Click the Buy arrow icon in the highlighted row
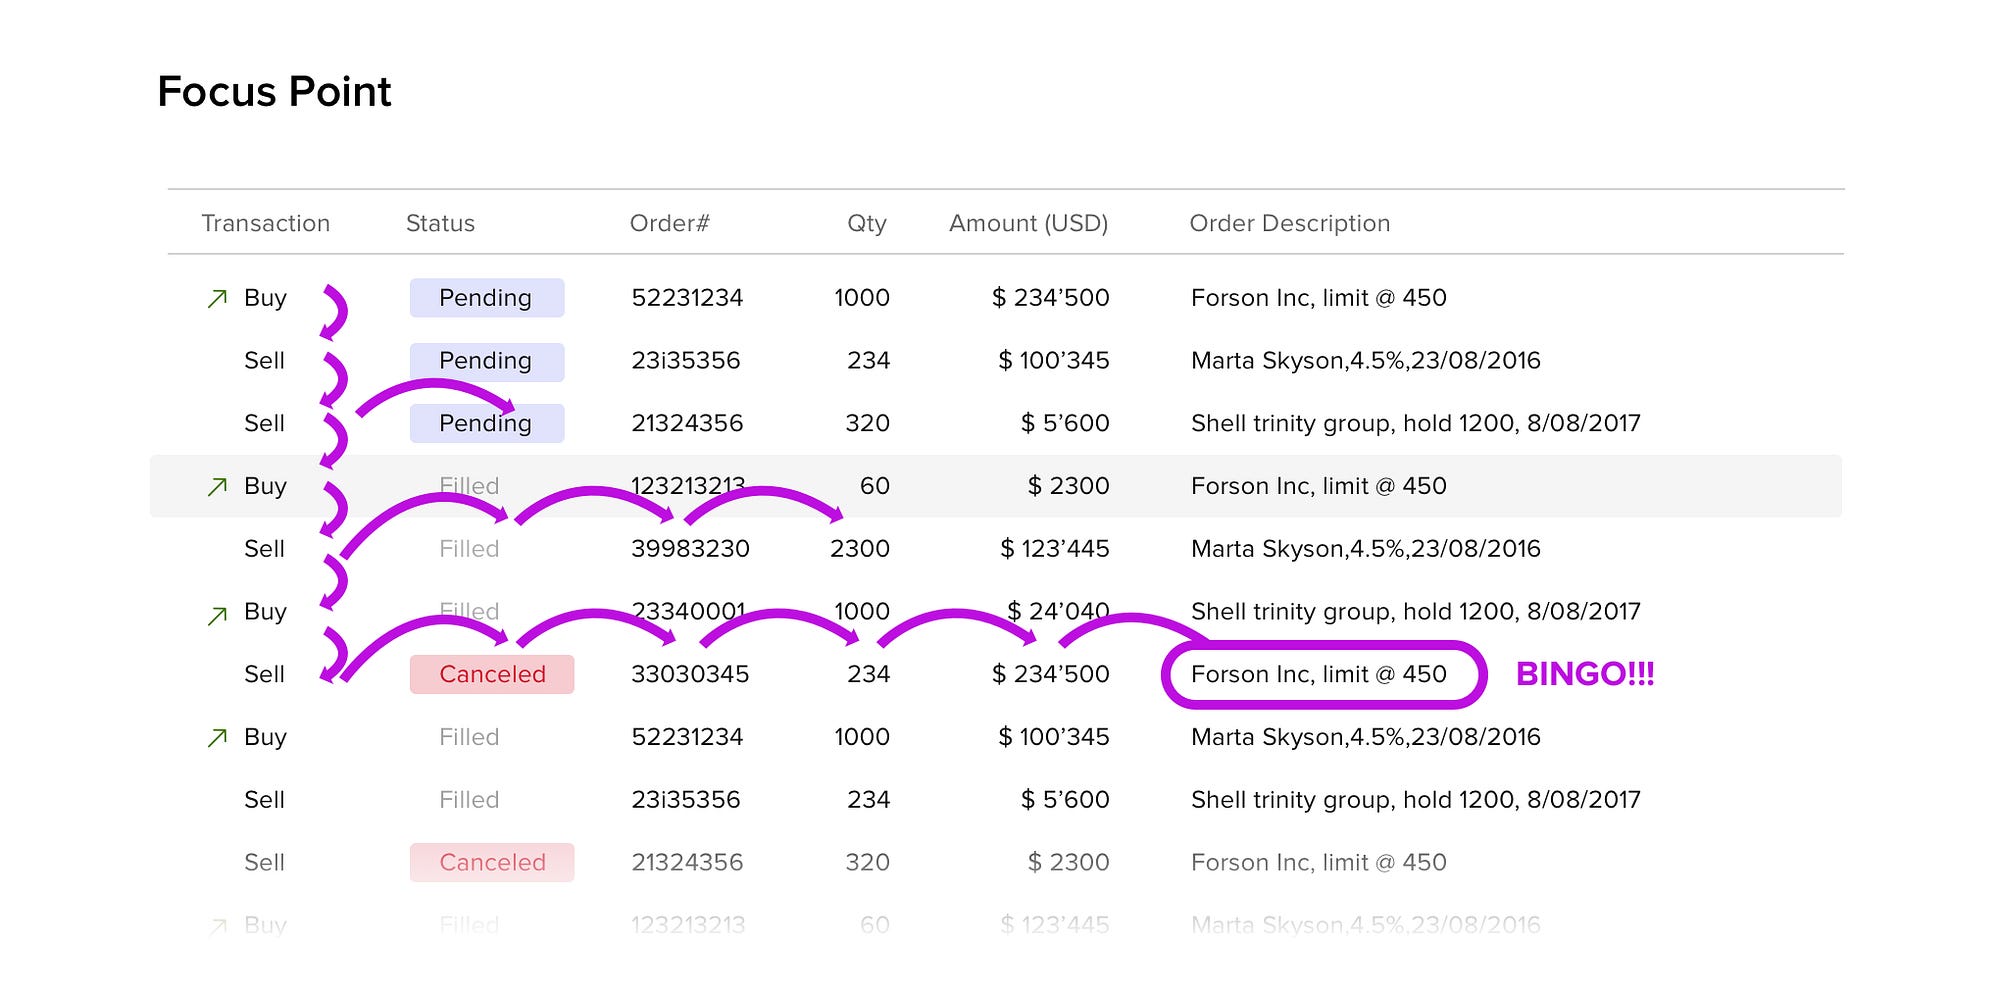Image resolution: width=2000 pixels, height=988 pixels. (x=217, y=486)
